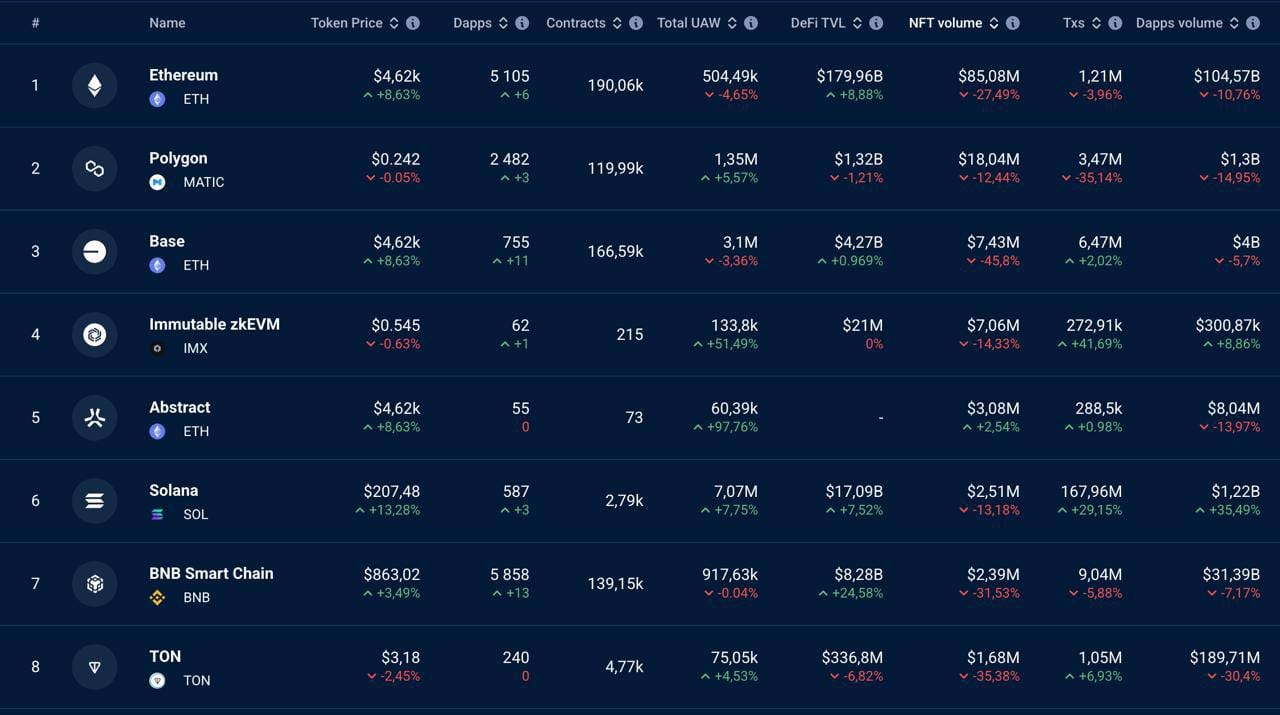Viewport: 1280px width, 715px height.
Task: Click the 'Token Price' header label
Action: [347, 23]
